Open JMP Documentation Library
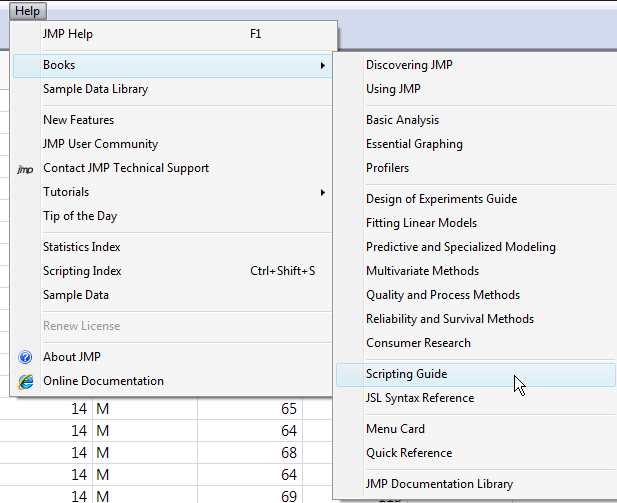The image size is (617, 503). coord(439,484)
